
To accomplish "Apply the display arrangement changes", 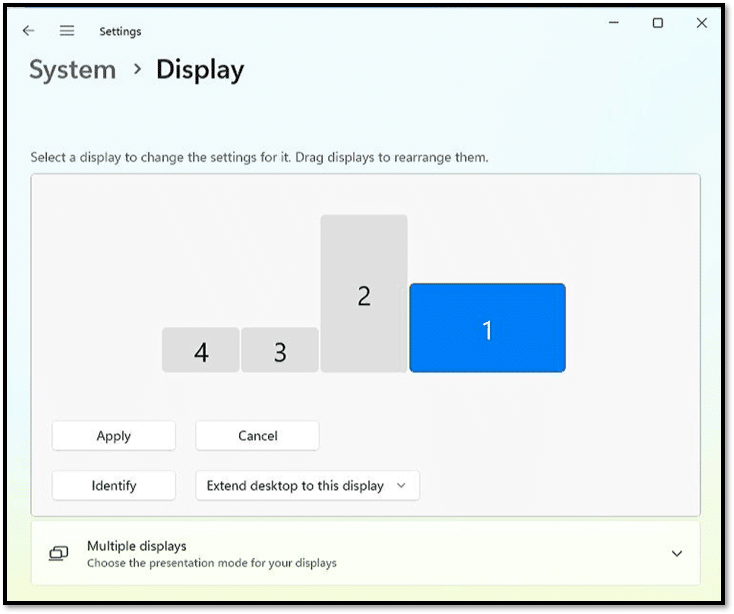I will [114, 436].
